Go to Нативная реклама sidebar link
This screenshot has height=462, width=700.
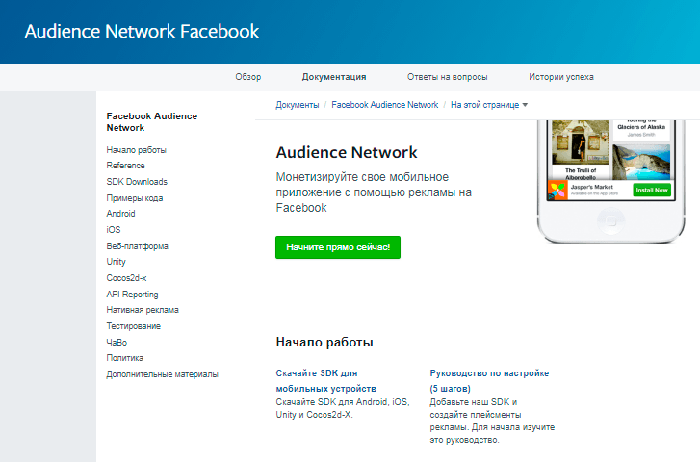point(143,310)
